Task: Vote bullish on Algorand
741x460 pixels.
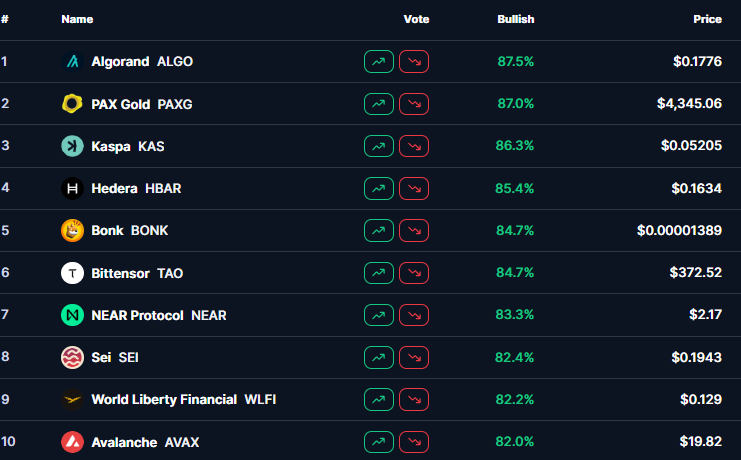Action: [379, 62]
